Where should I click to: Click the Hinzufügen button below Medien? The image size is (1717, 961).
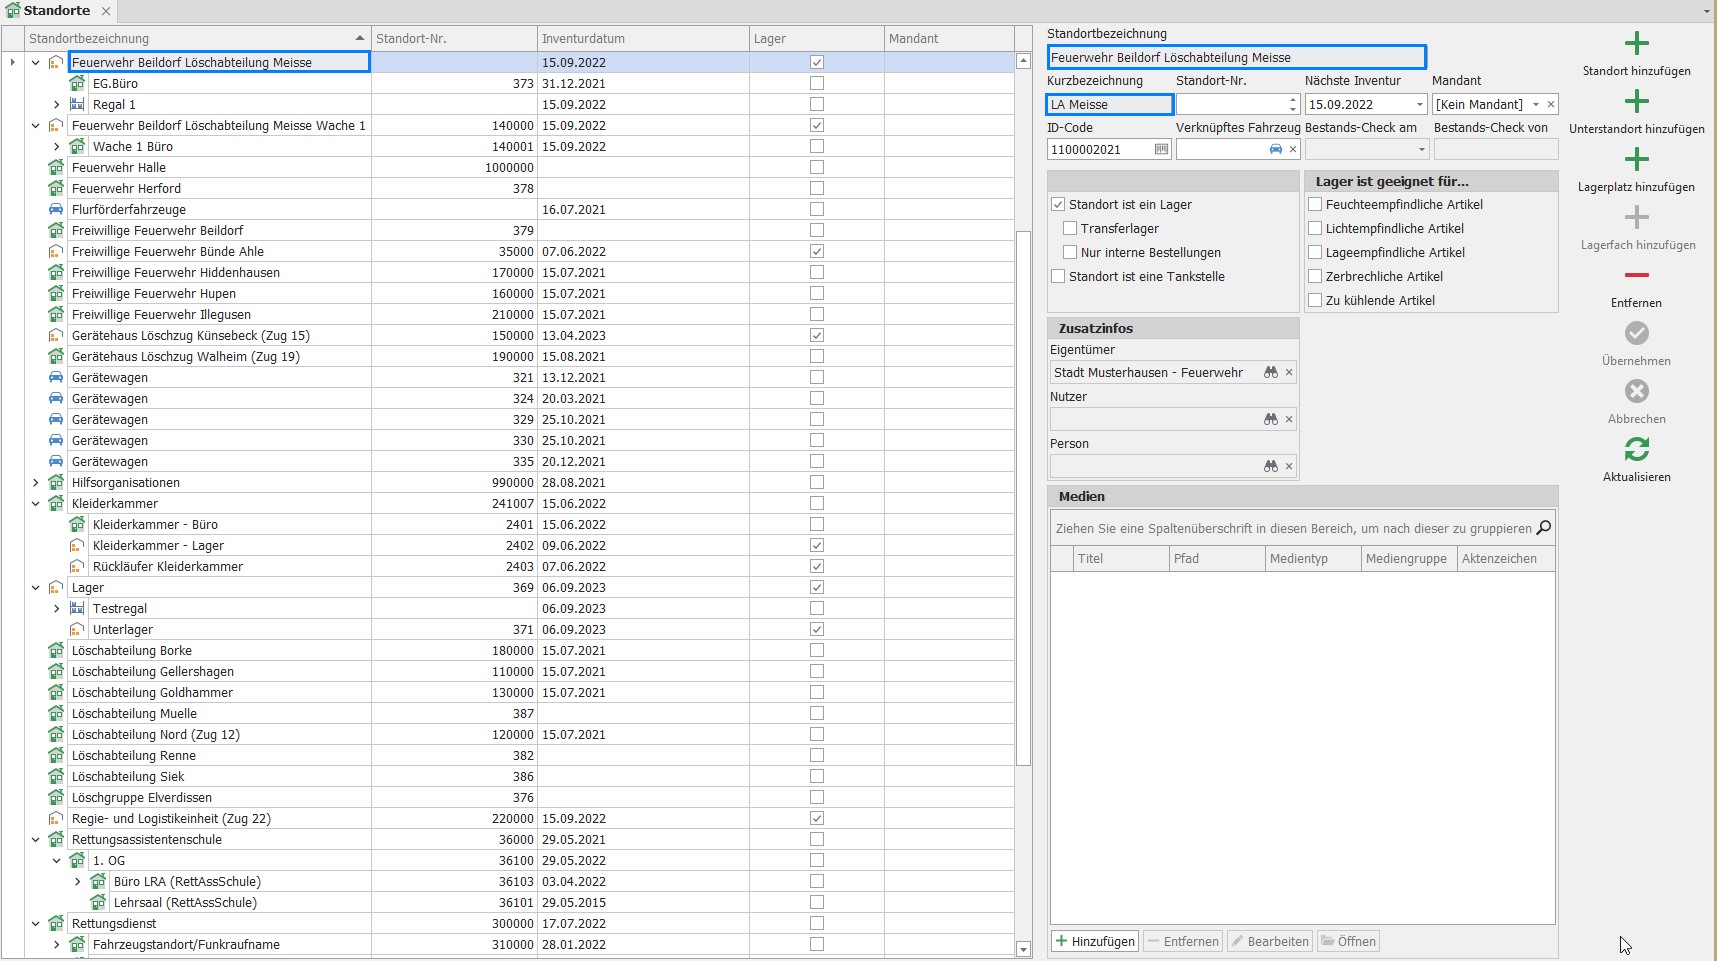[1095, 942]
